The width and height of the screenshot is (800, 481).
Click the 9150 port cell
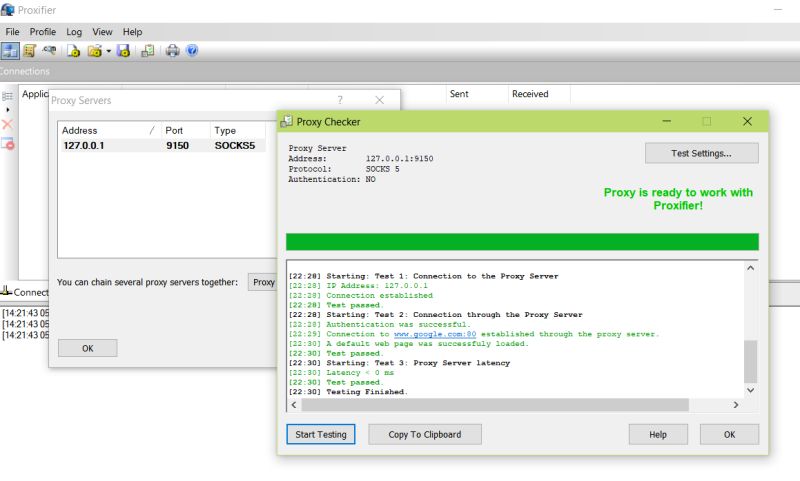tap(178, 145)
